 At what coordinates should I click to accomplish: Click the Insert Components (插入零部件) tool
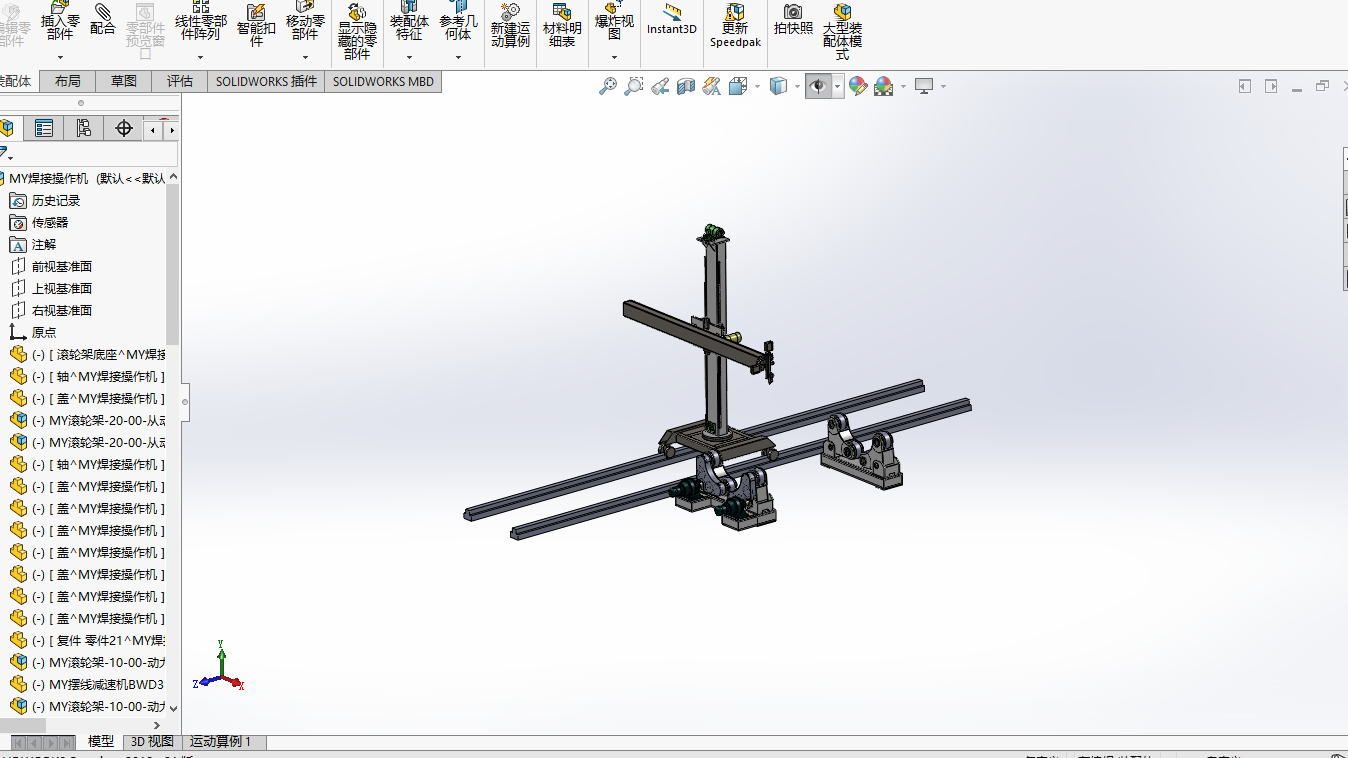pyautogui.click(x=60, y=20)
